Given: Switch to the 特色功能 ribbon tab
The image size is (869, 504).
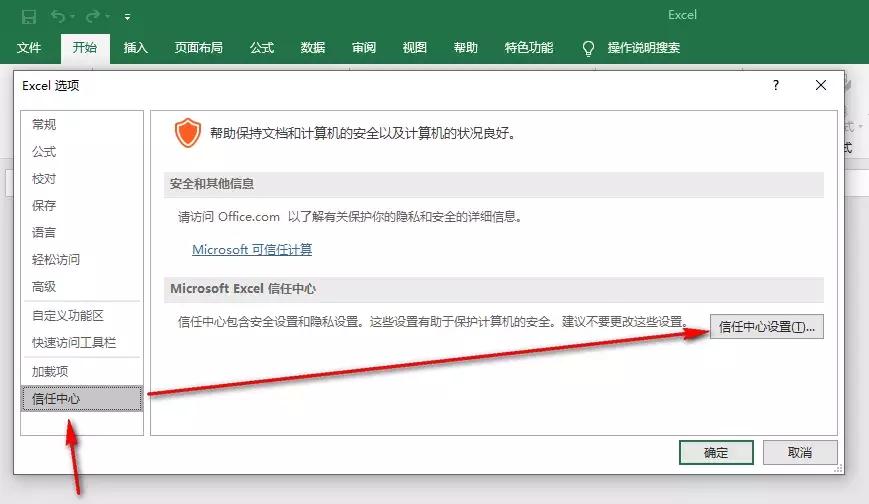Looking at the screenshot, I should (529, 48).
